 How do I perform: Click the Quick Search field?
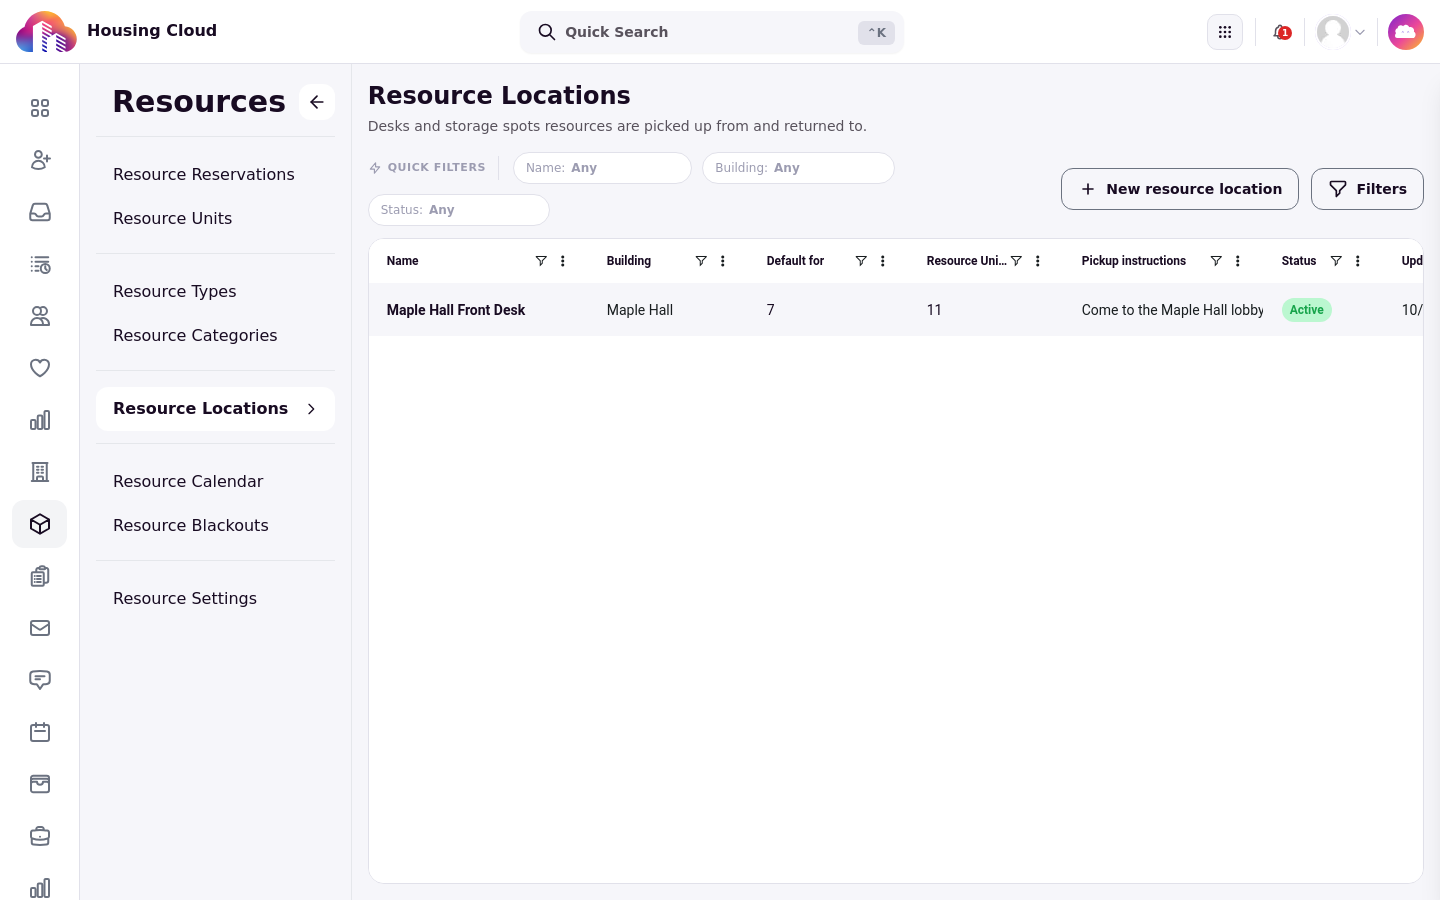point(712,32)
